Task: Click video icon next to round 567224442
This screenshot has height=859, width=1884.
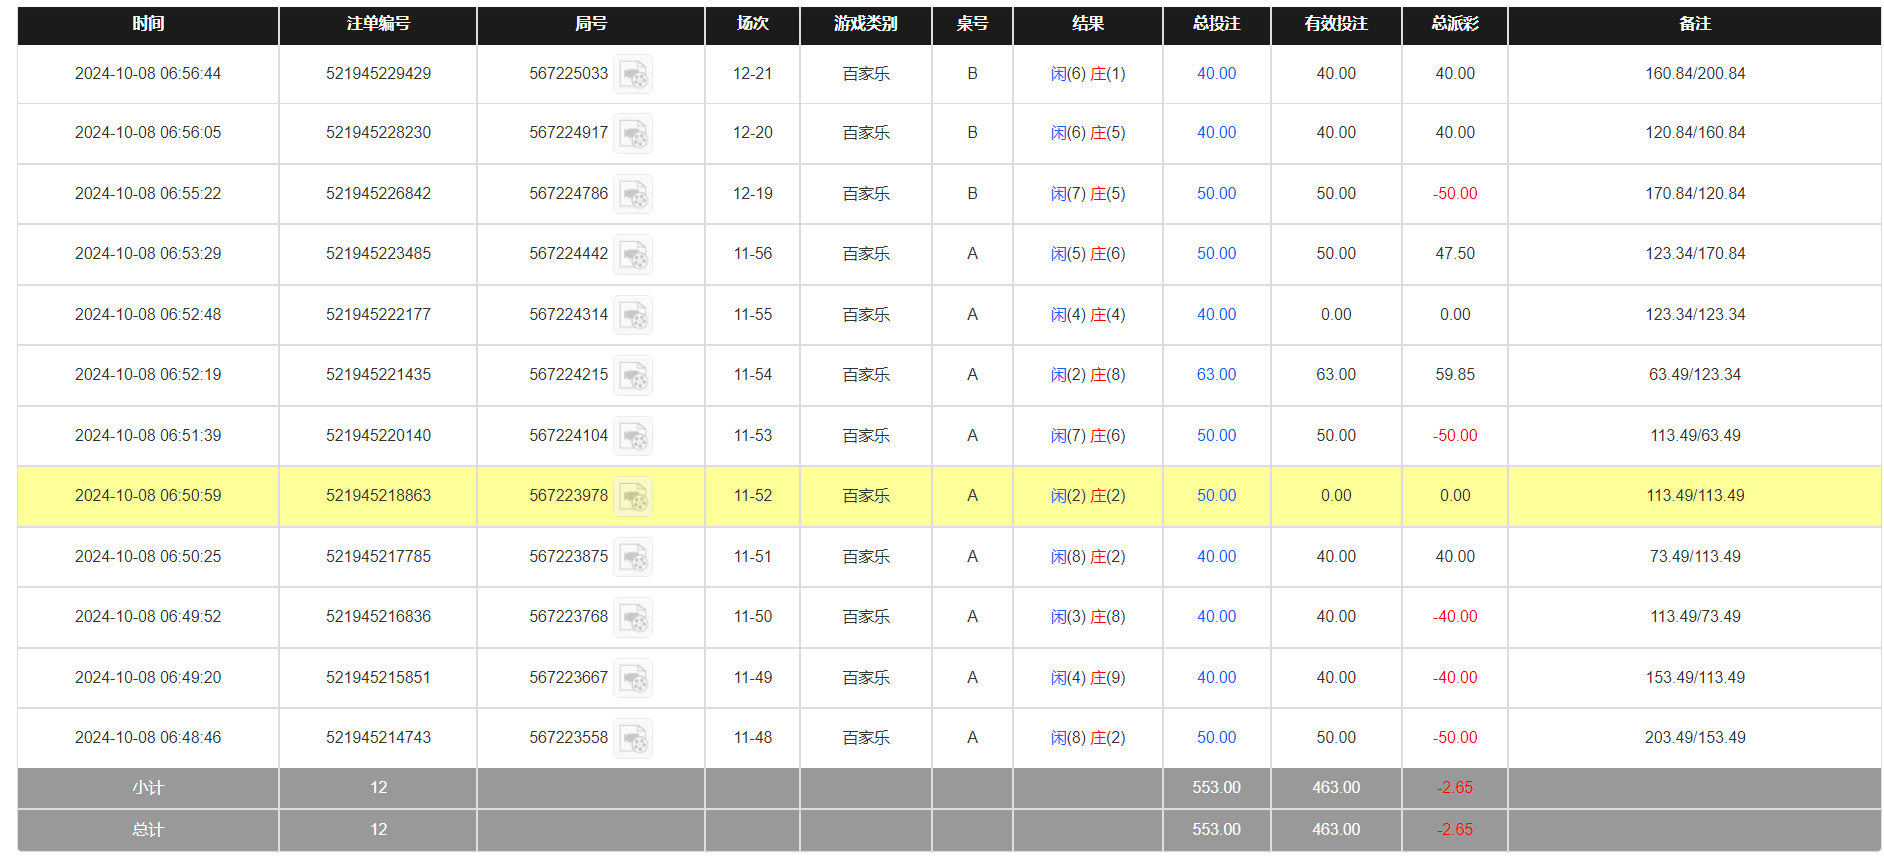Action: [633, 255]
